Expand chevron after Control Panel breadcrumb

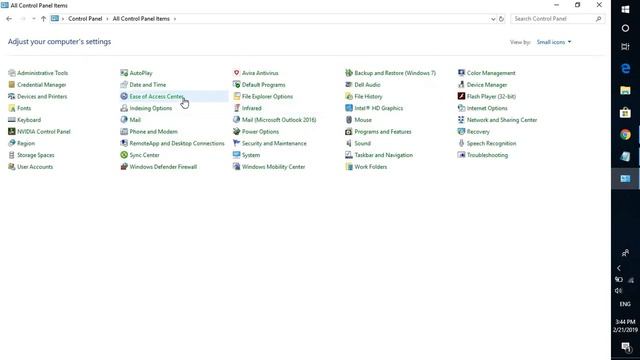click(107, 19)
